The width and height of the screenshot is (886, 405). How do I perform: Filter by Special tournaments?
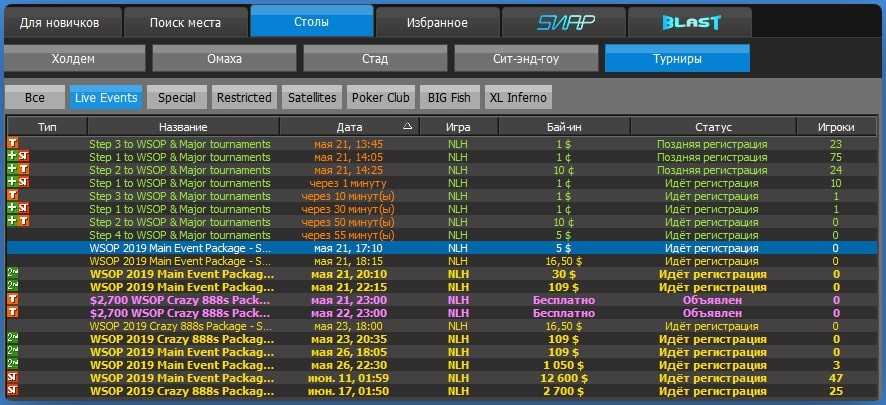point(177,97)
